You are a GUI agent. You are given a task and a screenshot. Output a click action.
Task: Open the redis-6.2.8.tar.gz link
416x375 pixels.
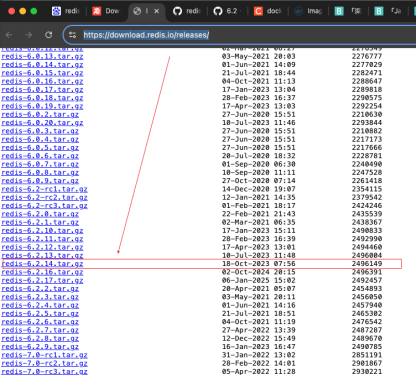tap(40, 339)
